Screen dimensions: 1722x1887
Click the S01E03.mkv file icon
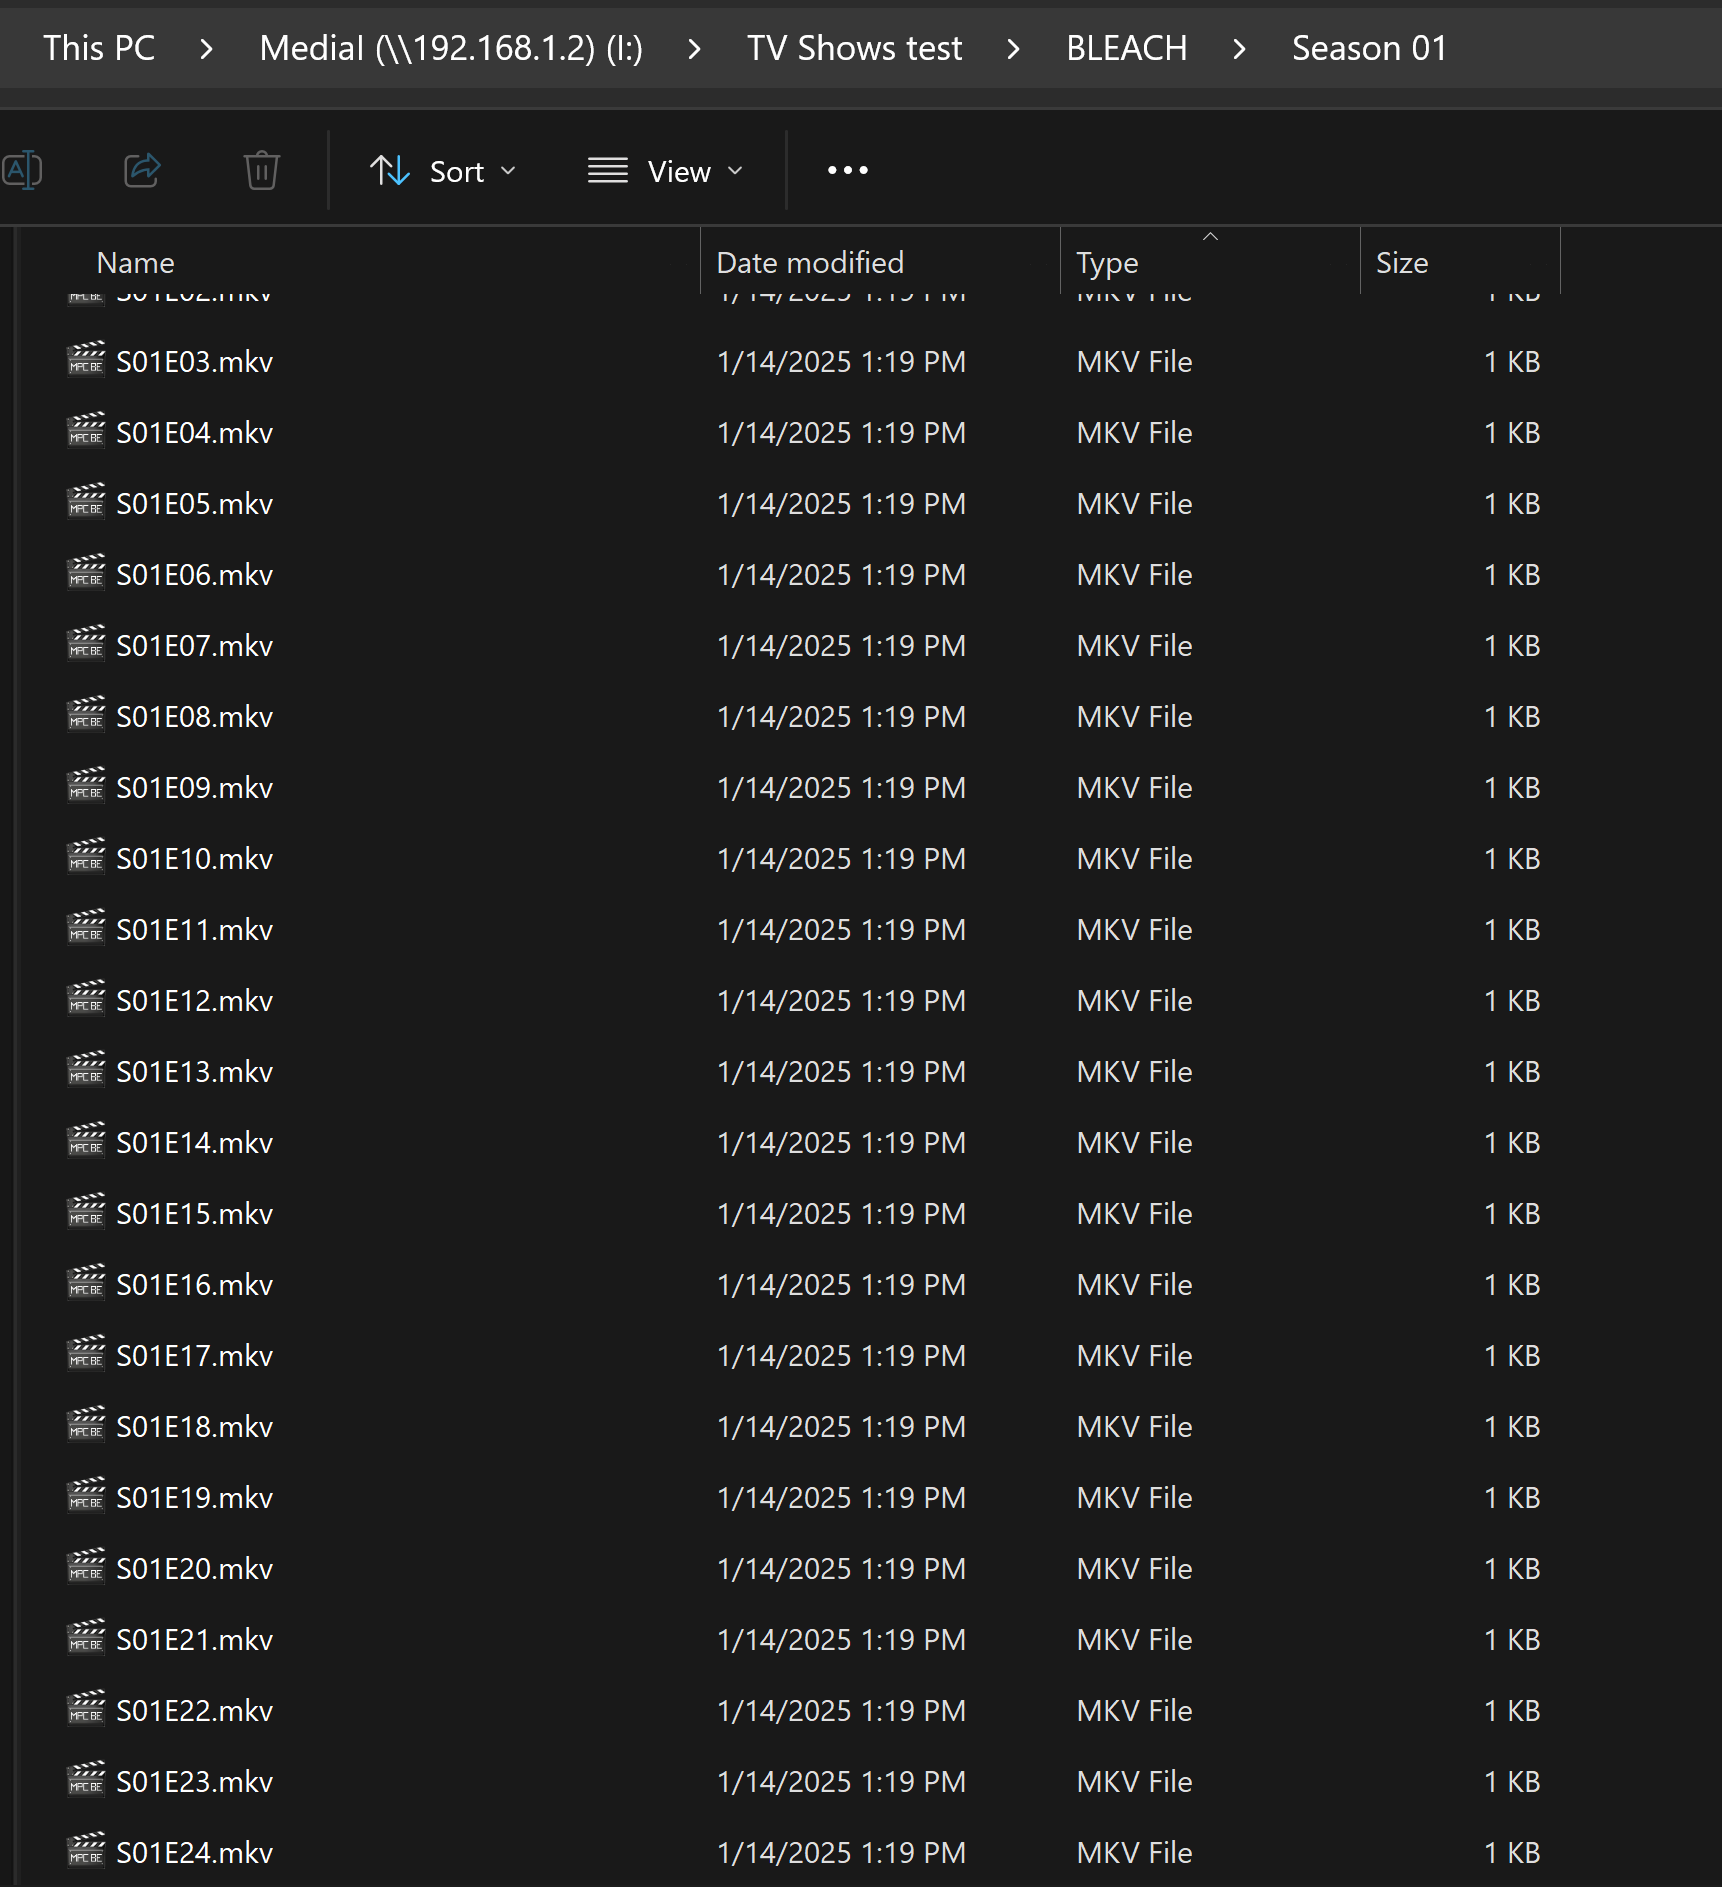point(86,359)
